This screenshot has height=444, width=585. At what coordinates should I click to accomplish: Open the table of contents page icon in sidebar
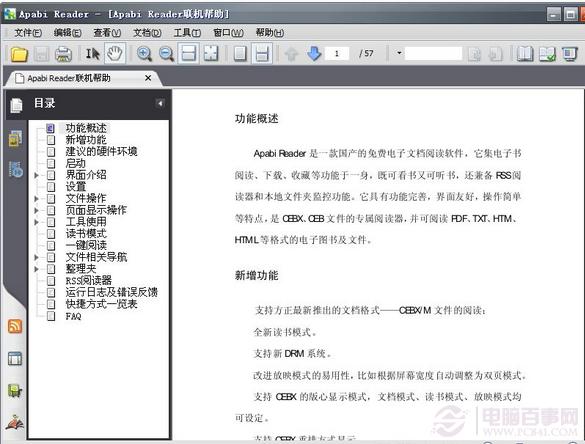(16, 105)
